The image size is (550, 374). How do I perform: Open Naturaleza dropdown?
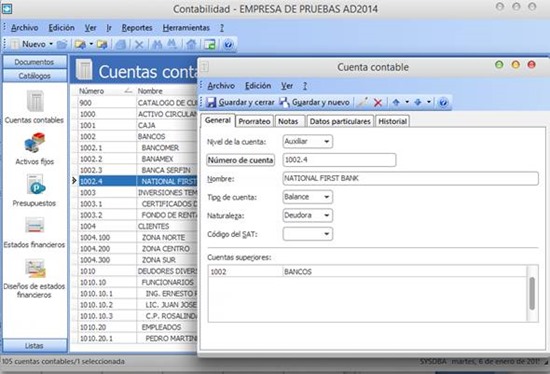(x=308, y=215)
